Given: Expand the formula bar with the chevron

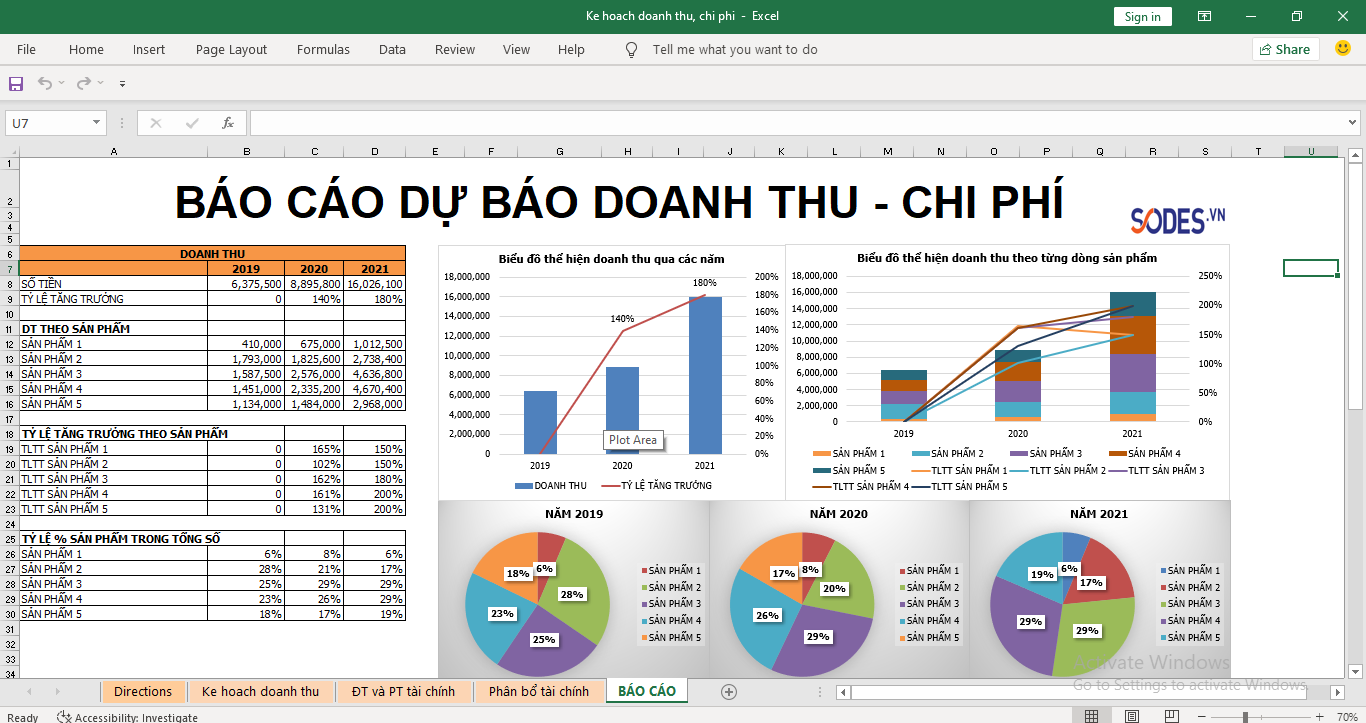Looking at the screenshot, I should coord(1353,123).
